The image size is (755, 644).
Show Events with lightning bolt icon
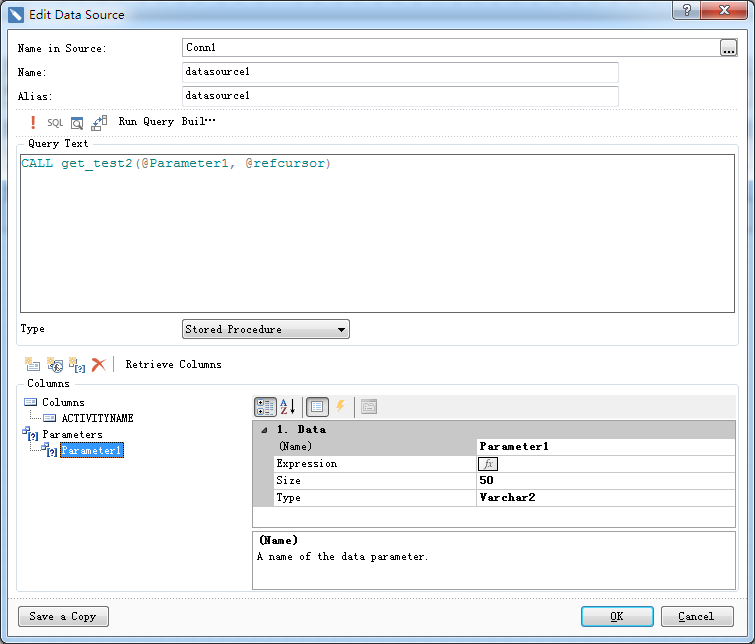tap(340, 407)
